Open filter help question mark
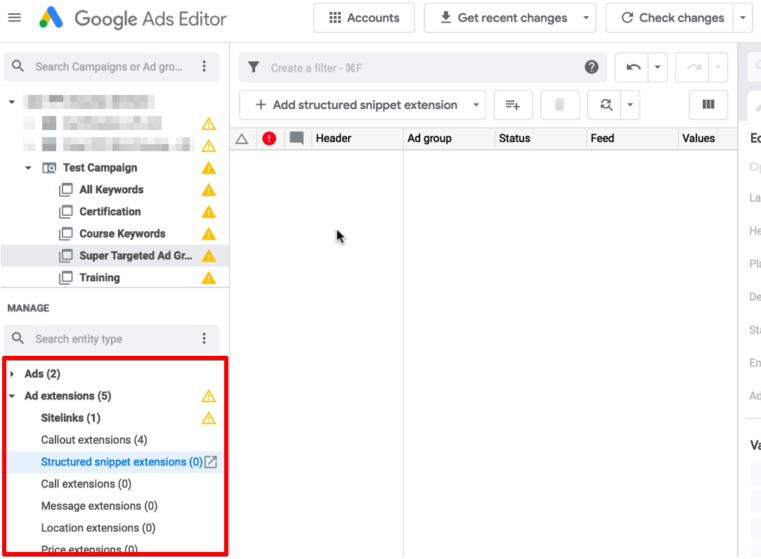The image size is (761, 559). (x=591, y=67)
